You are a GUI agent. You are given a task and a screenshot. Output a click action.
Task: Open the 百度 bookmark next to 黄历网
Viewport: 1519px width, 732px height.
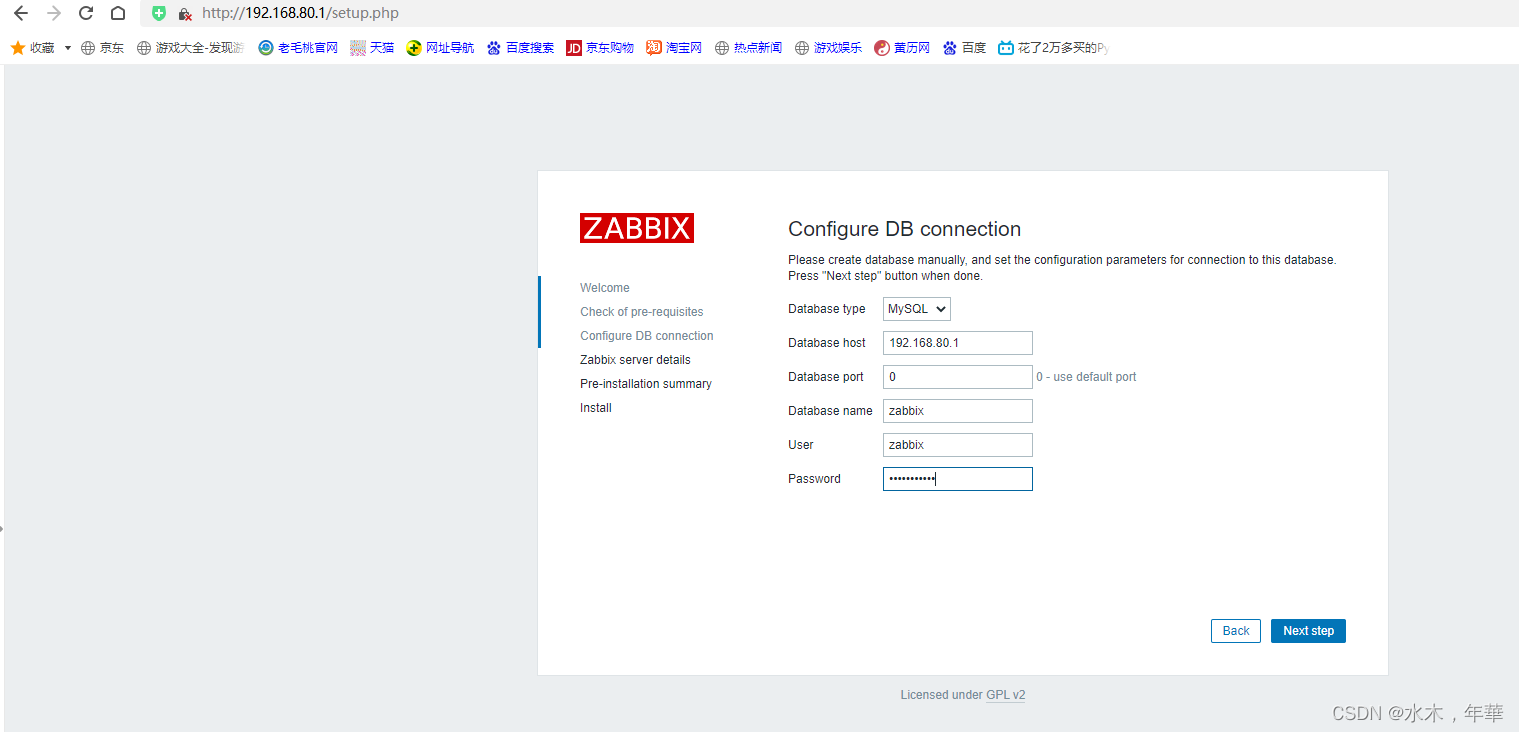[x=964, y=48]
